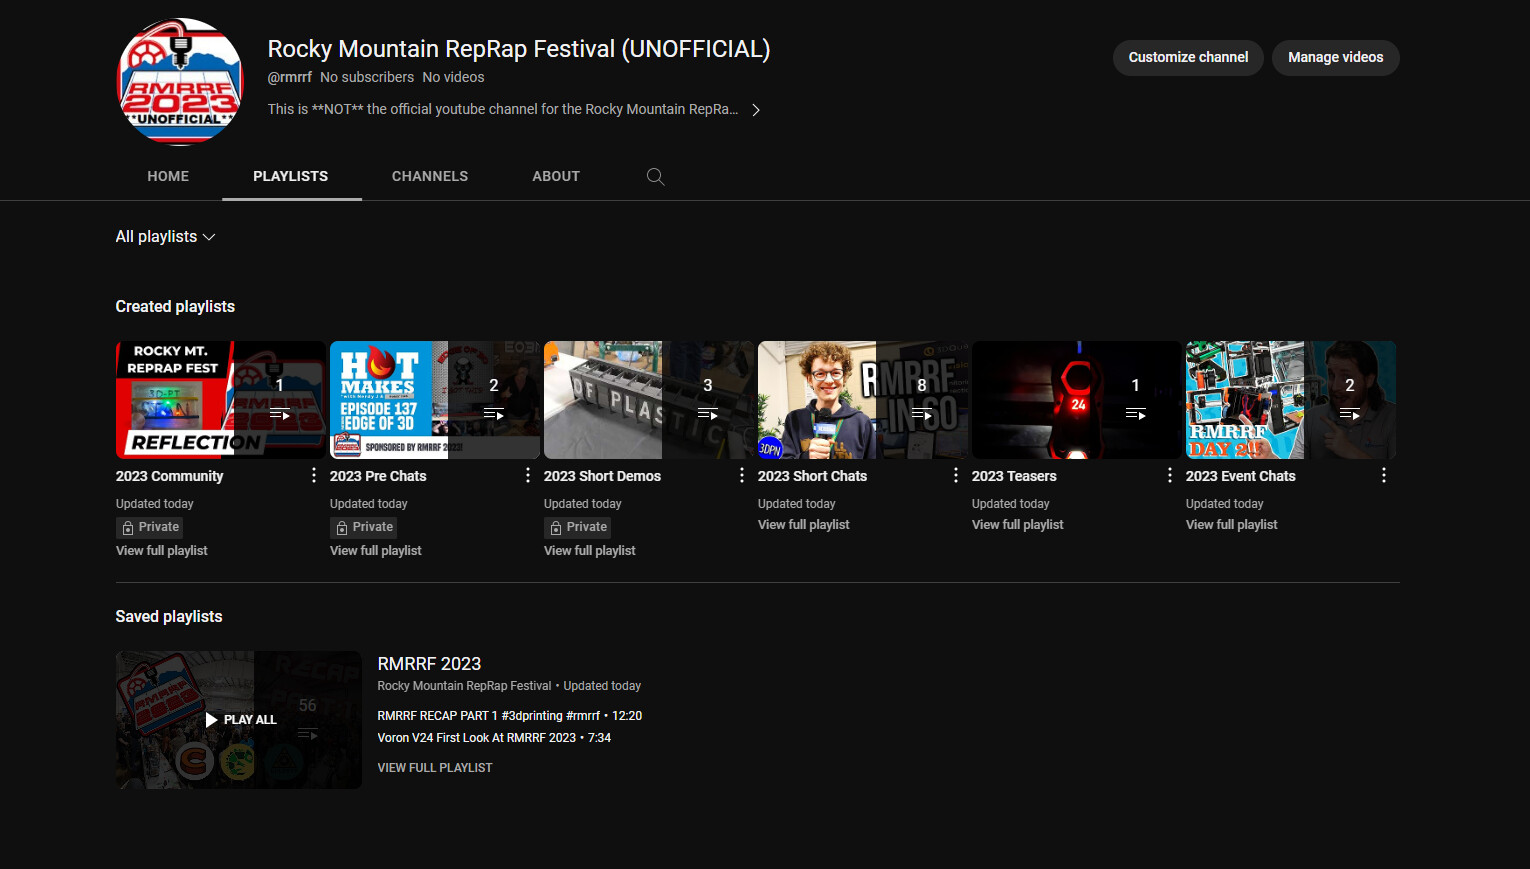Expand the channel description chevron arrow
Screen dimensions: 1530x869
click(x=756, y=110)
